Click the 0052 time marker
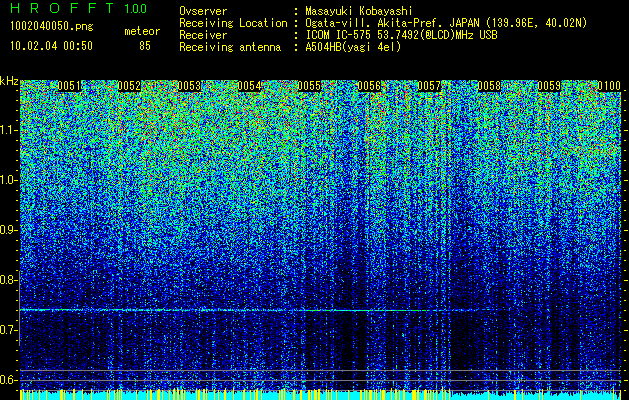629x400 pixels. [129, 86]
